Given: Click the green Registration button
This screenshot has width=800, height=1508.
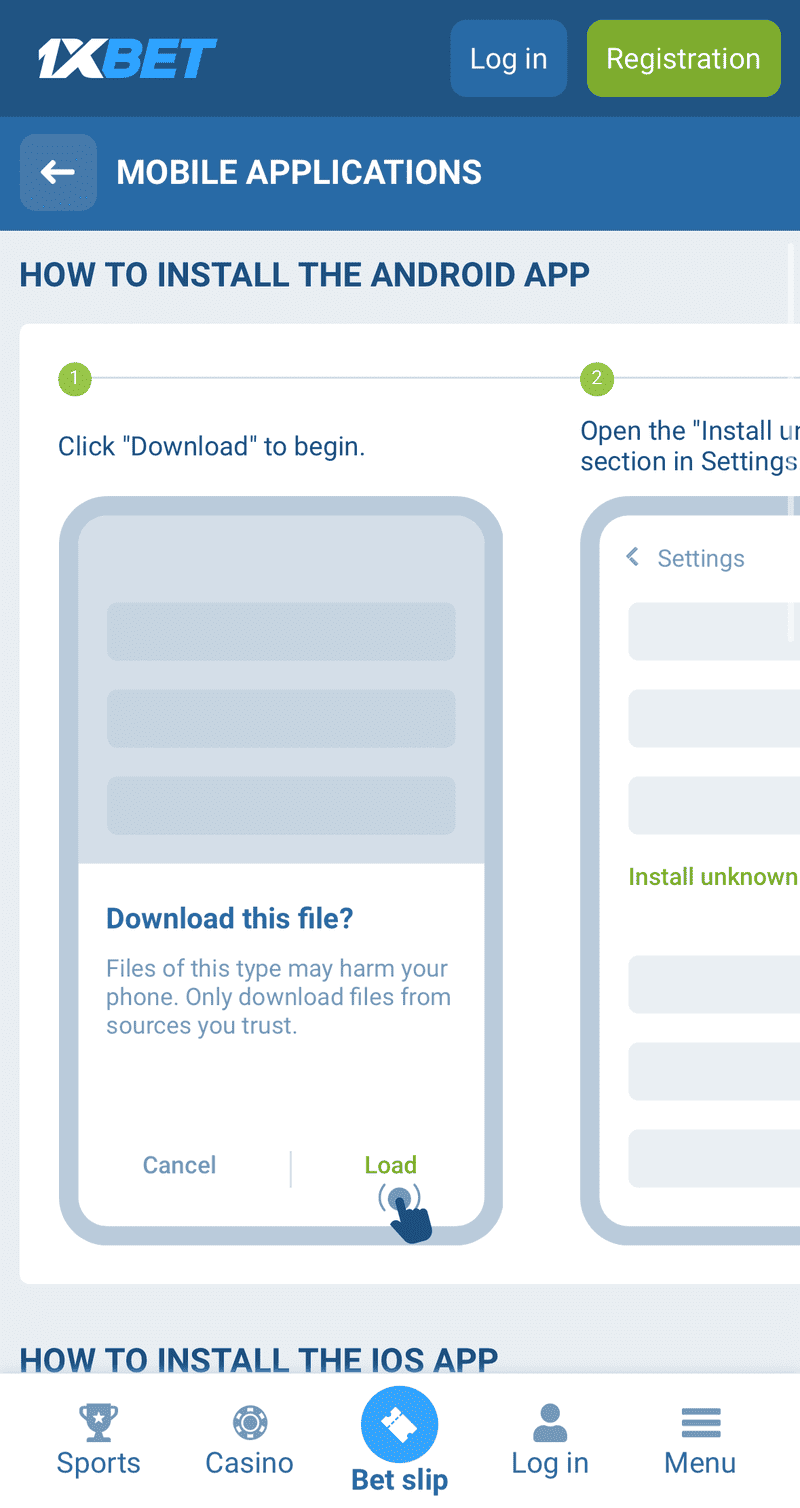Looking at the screenshot, I should [x=683, y=59].
